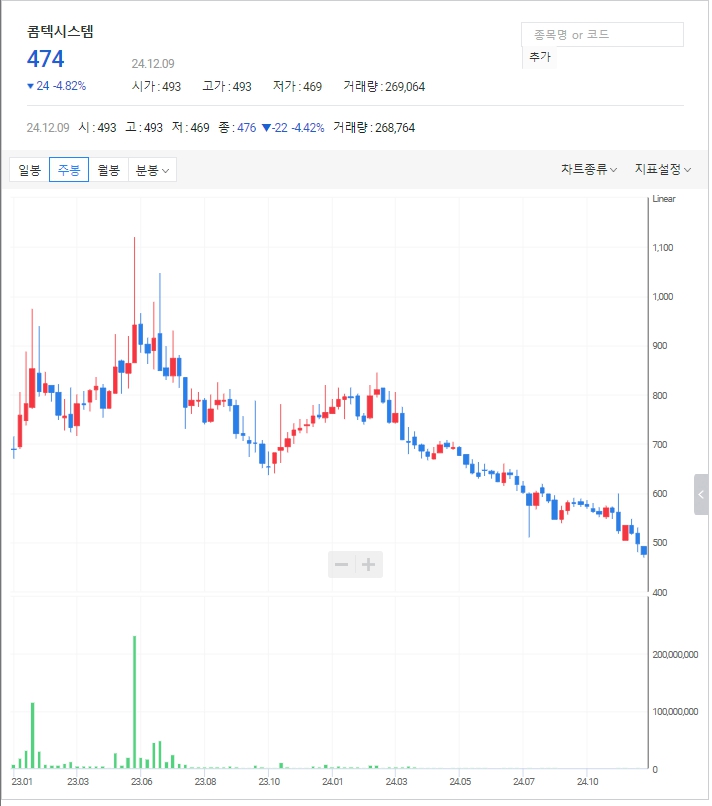This screenshot has height=806, width=712.
Task: Select the 주봉 weekly chart tab
Action: [69, 170]
